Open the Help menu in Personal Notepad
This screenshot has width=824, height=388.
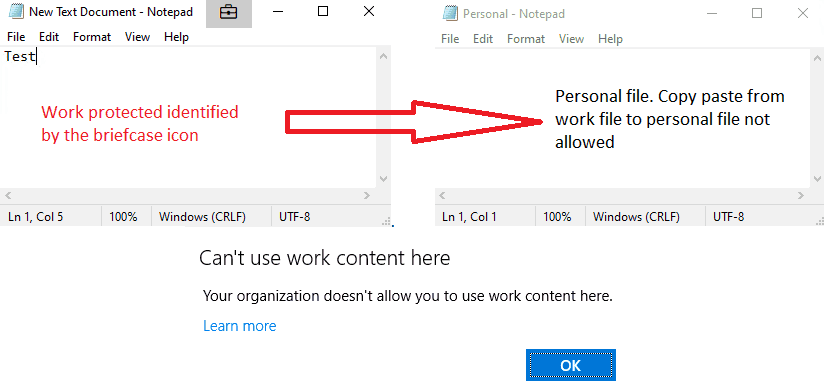point(610,39)
